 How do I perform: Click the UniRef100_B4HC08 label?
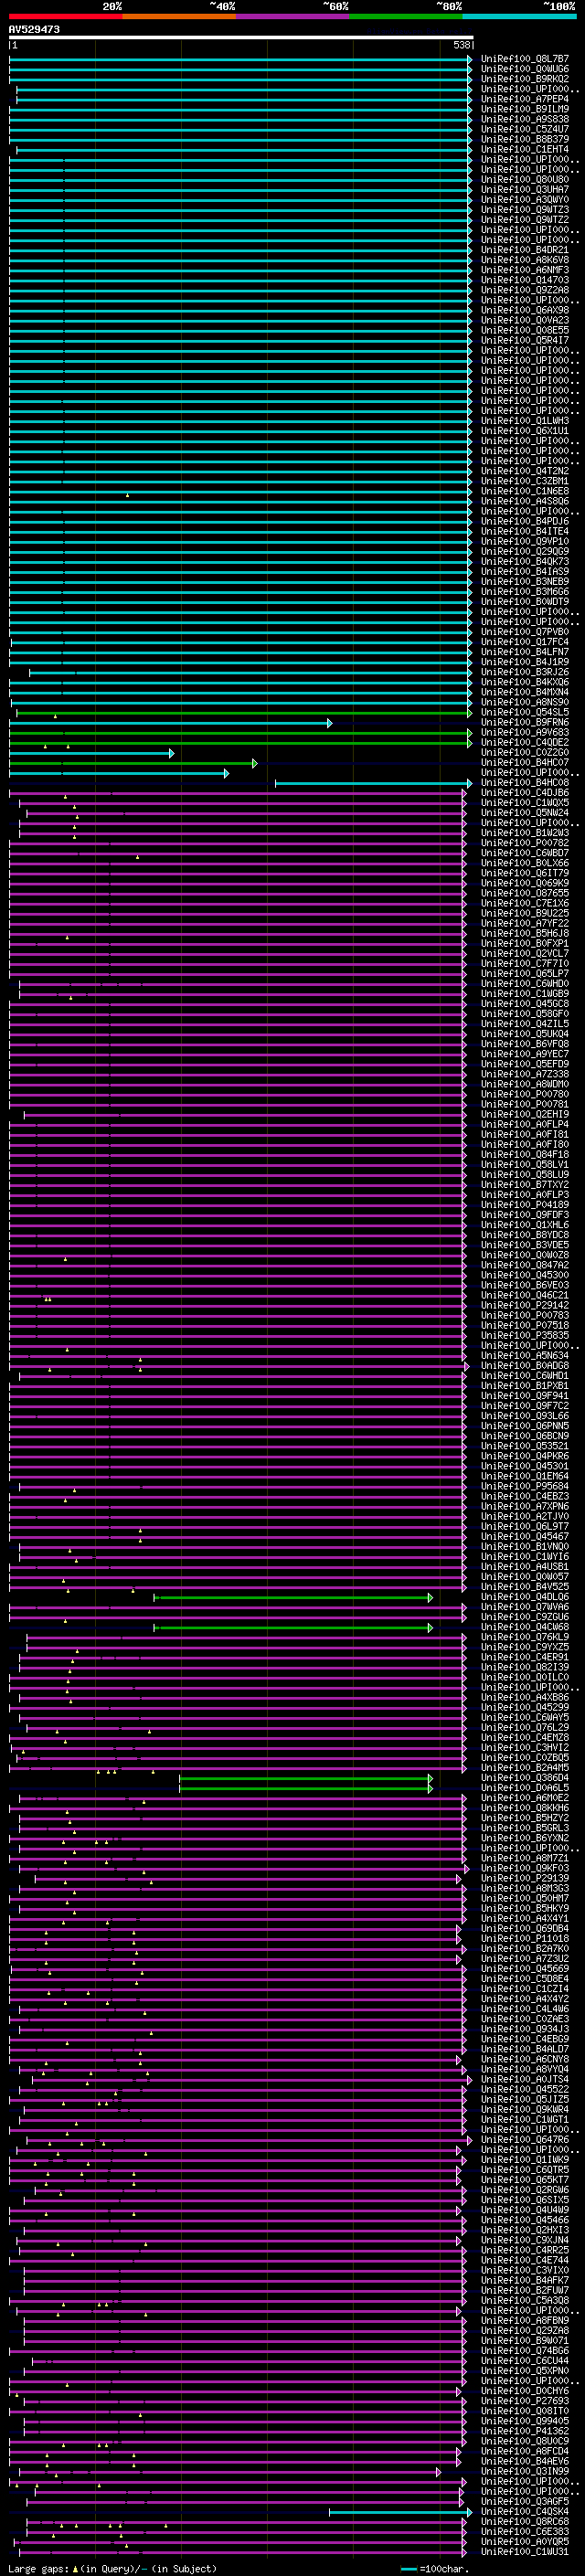[525, 783]
